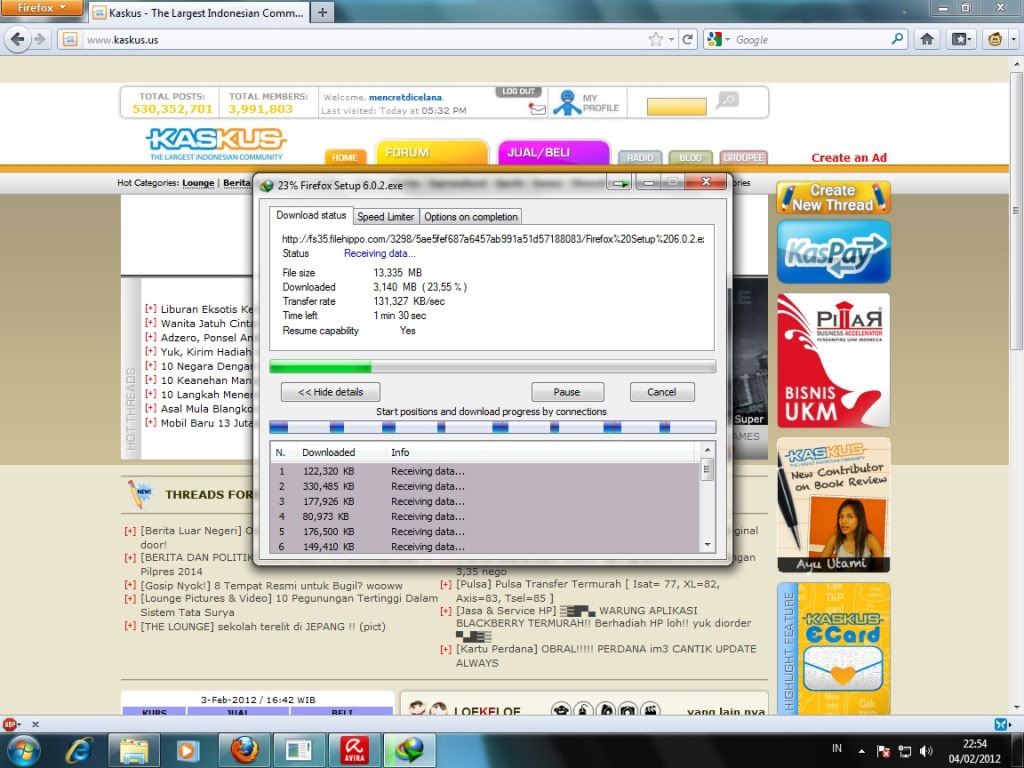Open Windows Explorer from the taskbar

[133, 750]
